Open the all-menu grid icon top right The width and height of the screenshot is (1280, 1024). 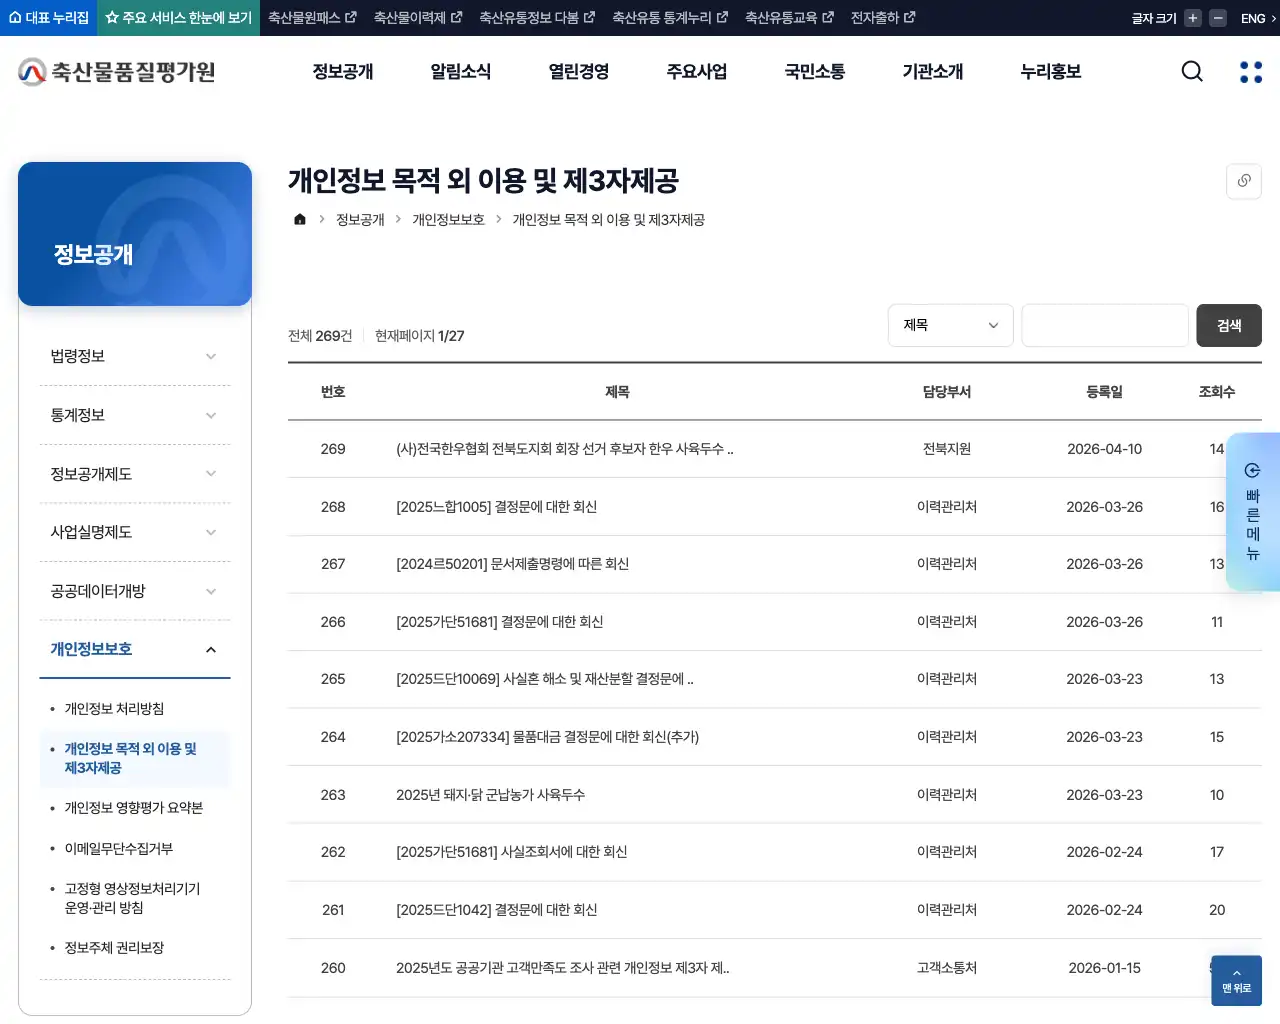coord(1250,71)
